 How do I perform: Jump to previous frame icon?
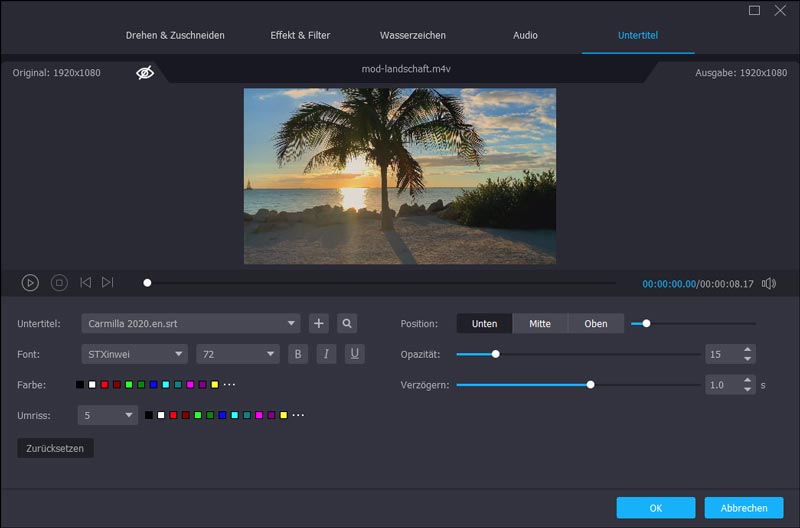point(85,283)
